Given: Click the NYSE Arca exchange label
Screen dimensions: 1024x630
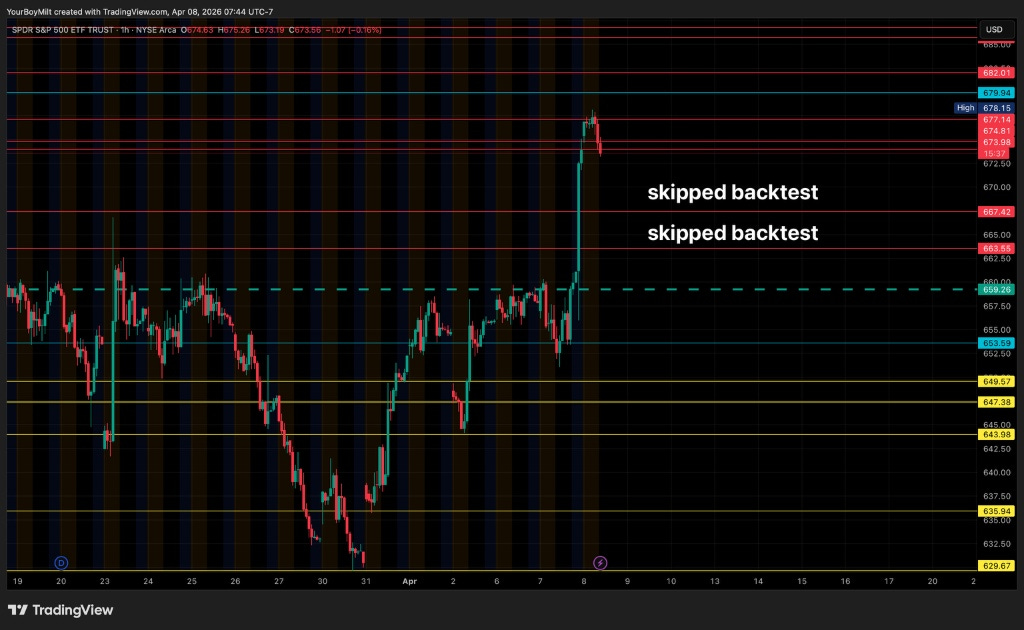Looking at the screenshot, I should click(156, 30).
